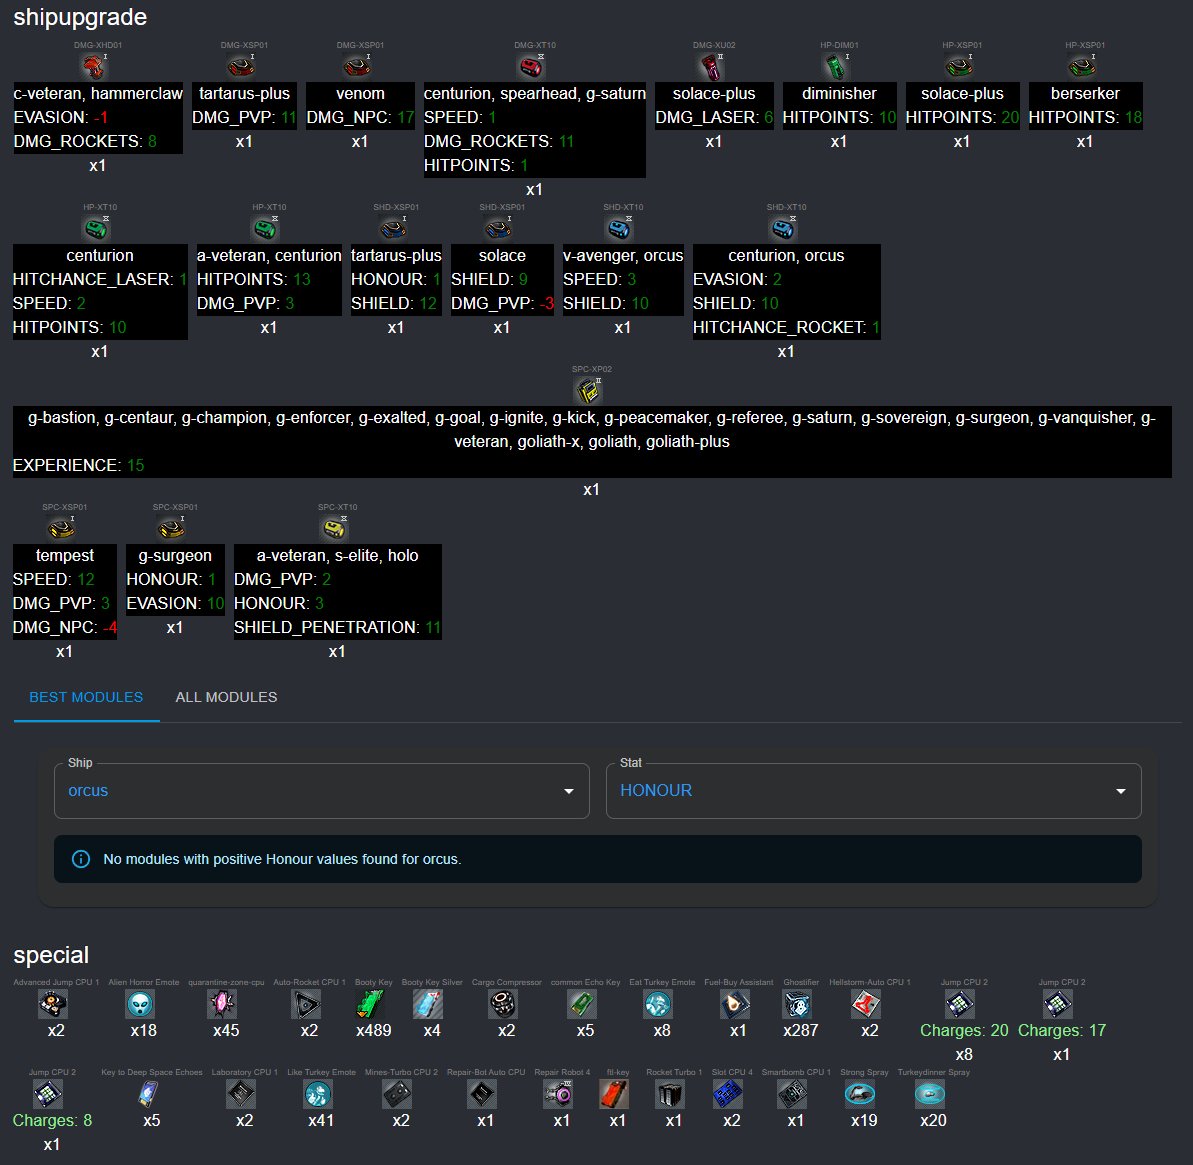The height and width of the screenshot is (1165, 1193).
Task: Click the Slot CPU 4 icon
Action: pyautogui.click(x=731, y=1094)
